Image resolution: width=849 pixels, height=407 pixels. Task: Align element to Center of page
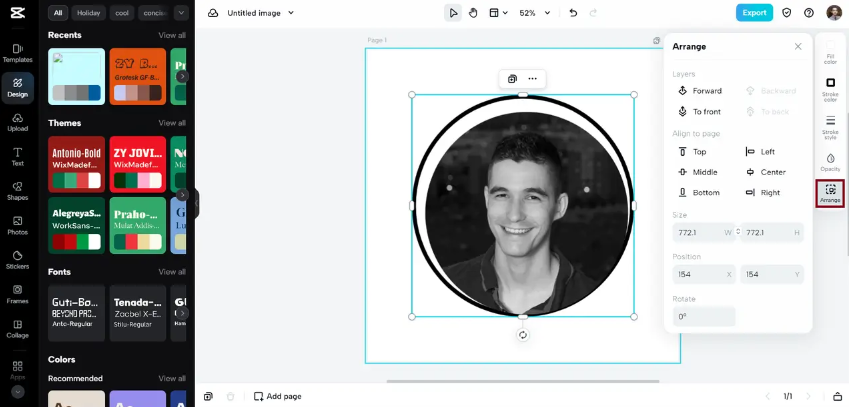(766, 172)
